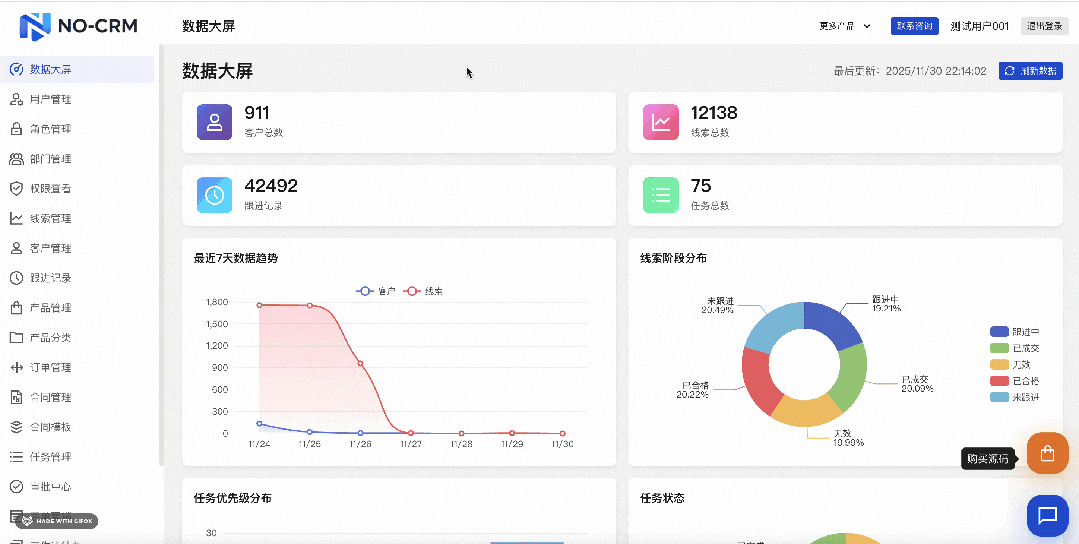Click the 购买源码 tooltip label
The width and height of the screenshot is (1079, 544).
coord(989,459)
